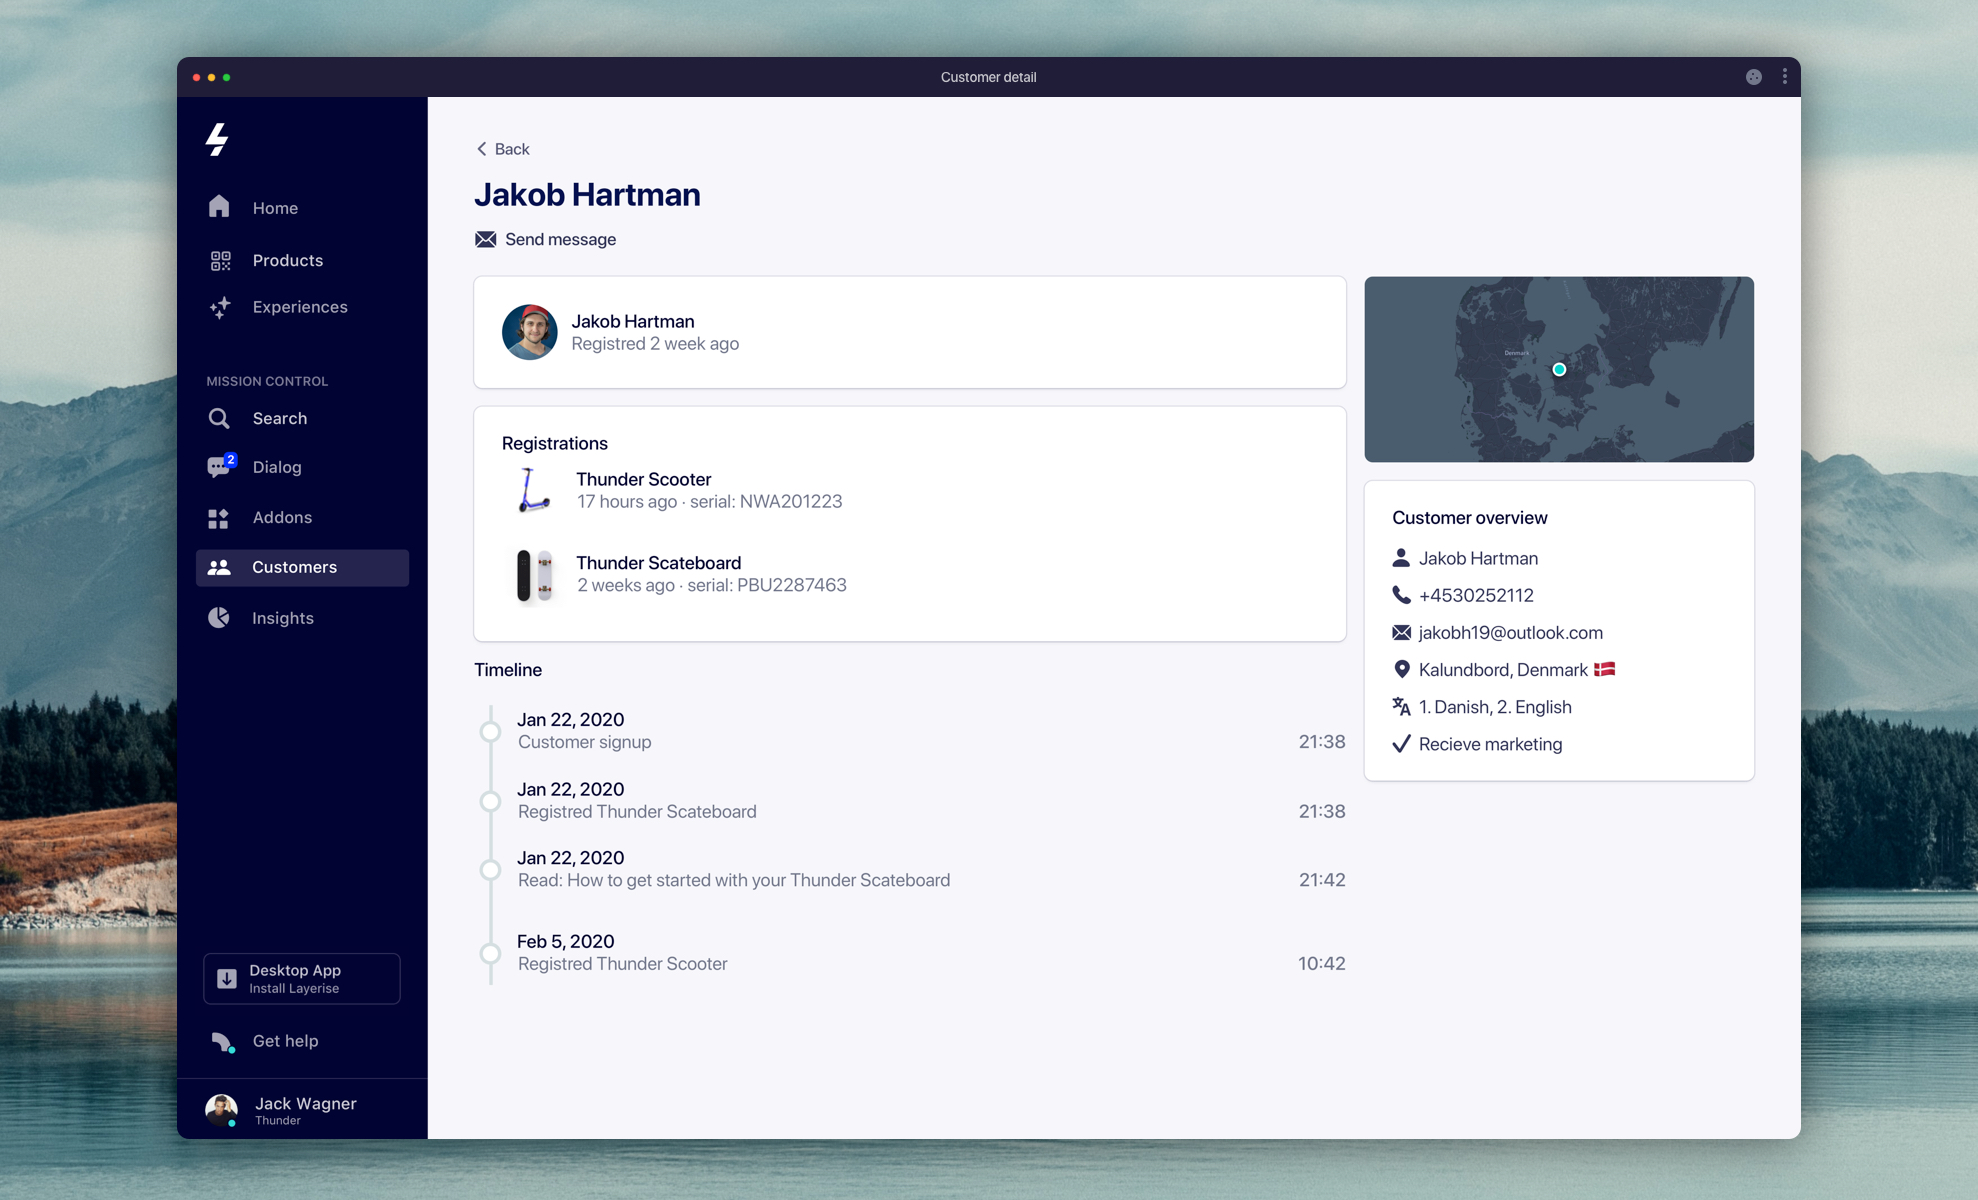
Task: Click the teal location dot on map
Action: point(1559,370)
